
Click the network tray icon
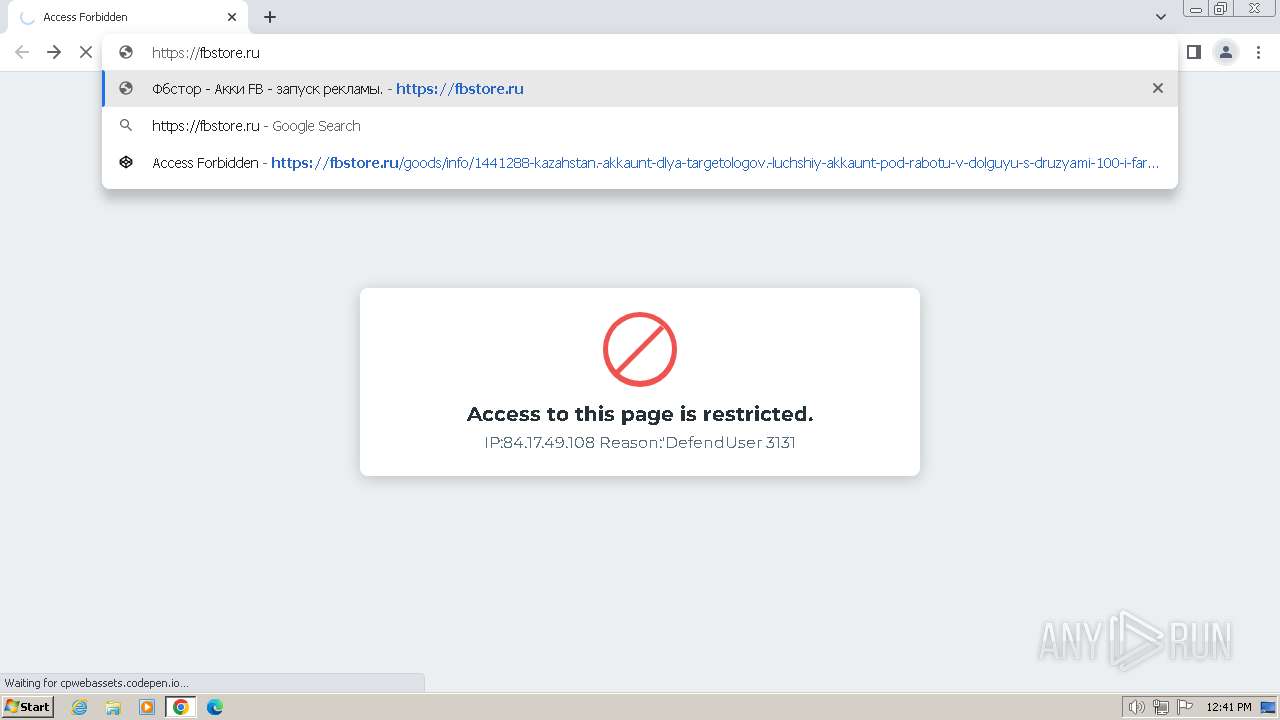coord(1161,707)
